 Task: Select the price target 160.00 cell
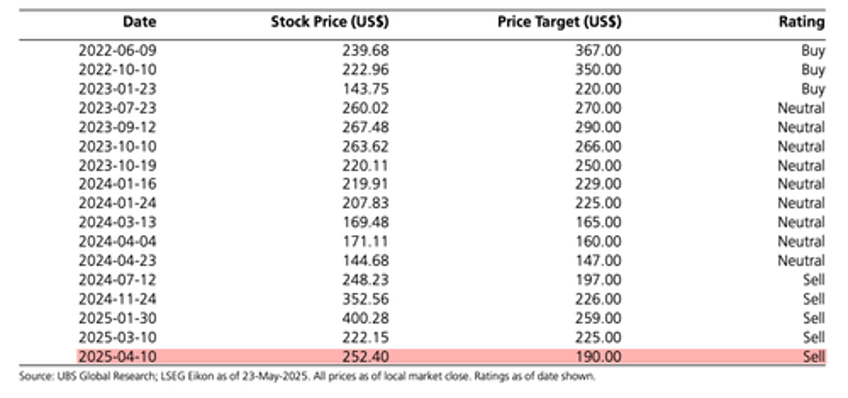coord(598,242)
